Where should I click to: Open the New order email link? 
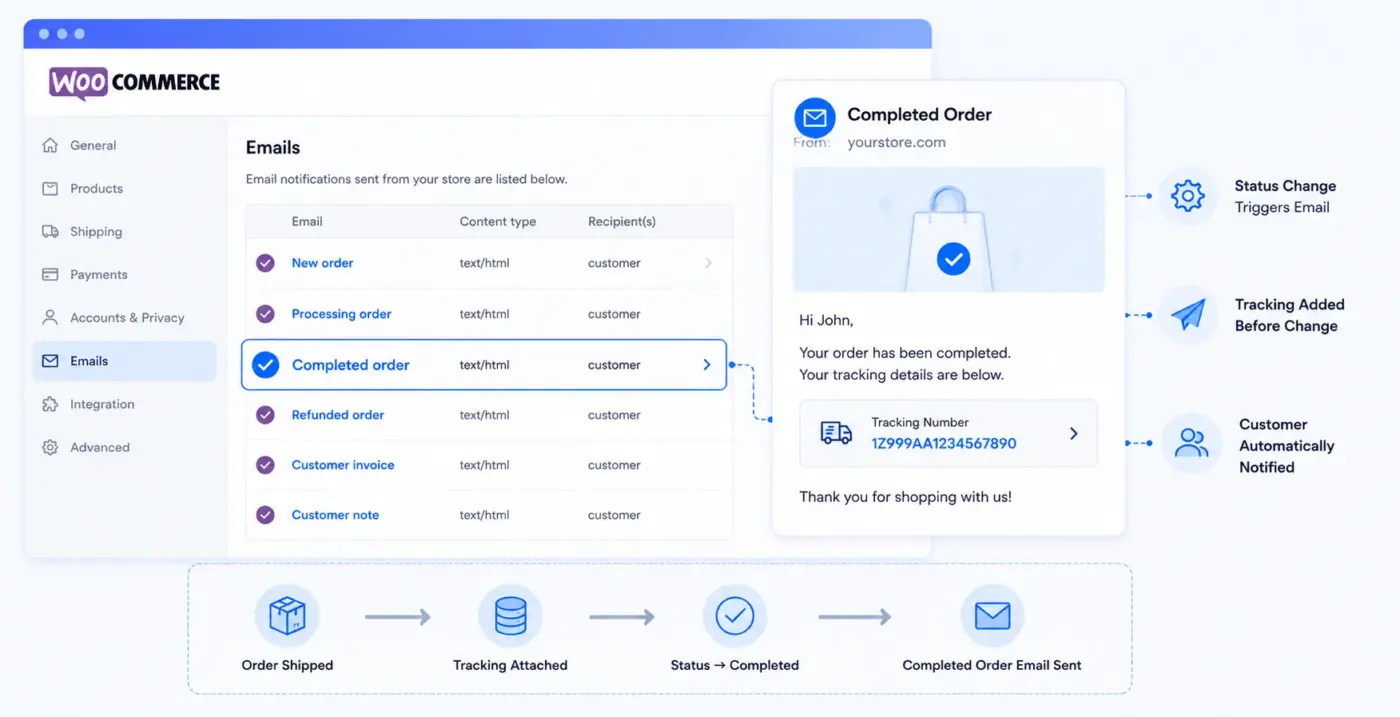coord(322,263)
